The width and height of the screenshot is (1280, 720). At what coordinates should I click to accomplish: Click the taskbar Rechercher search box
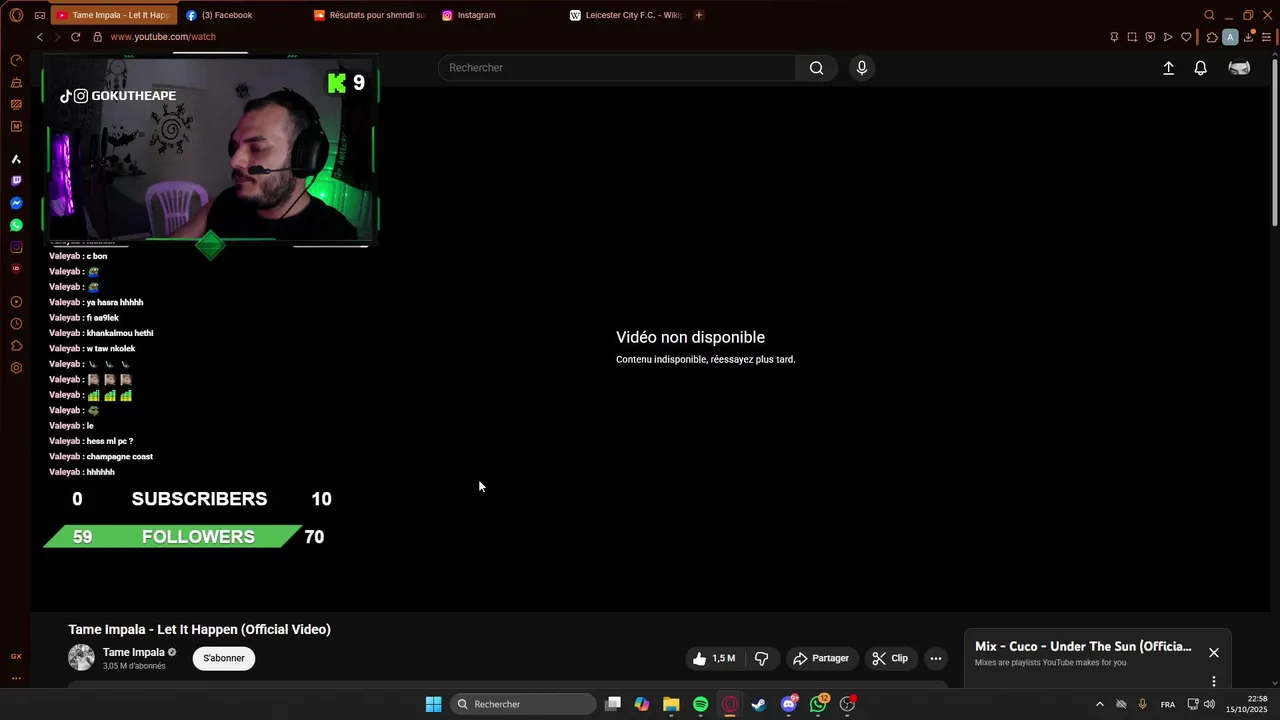pos(523,704)
